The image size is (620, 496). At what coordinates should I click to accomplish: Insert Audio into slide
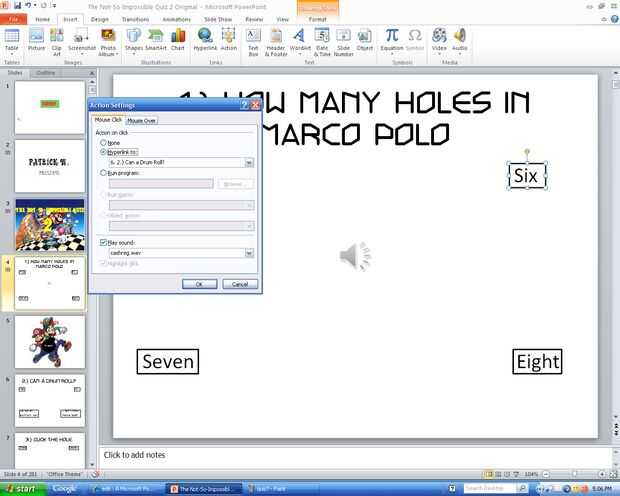(x=459, y=42)
